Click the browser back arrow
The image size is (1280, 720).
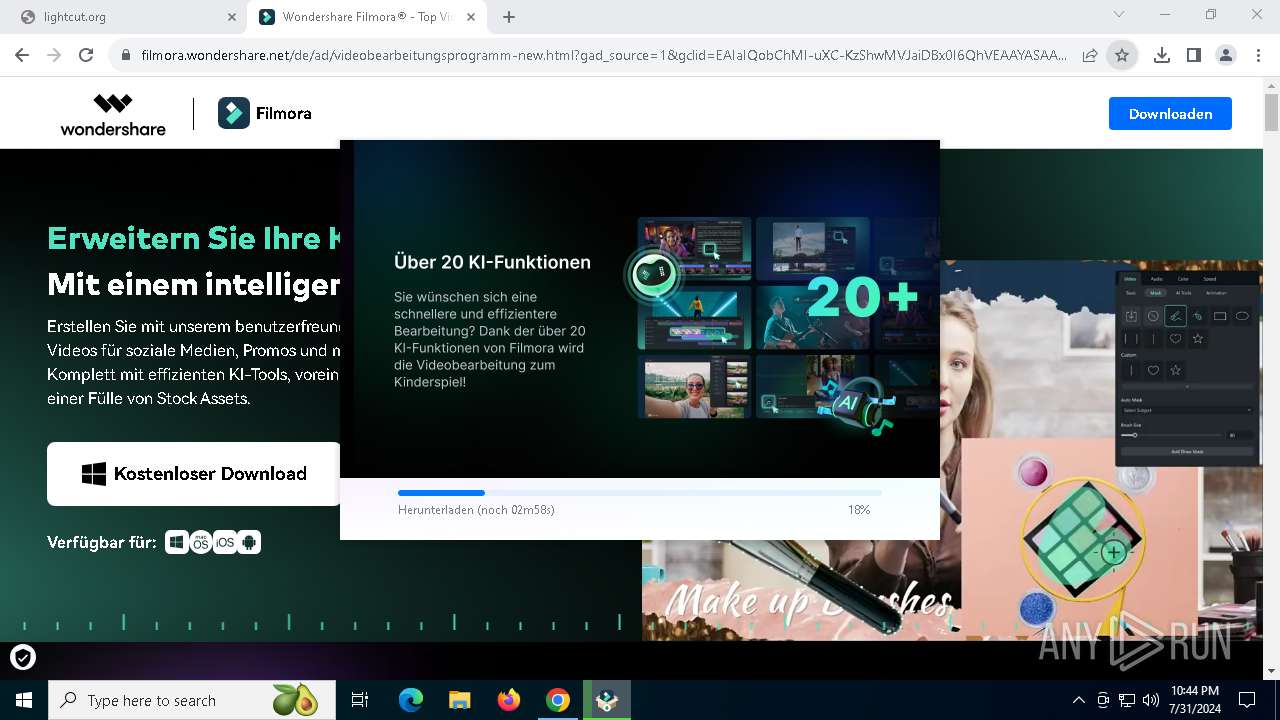(23, 55)
